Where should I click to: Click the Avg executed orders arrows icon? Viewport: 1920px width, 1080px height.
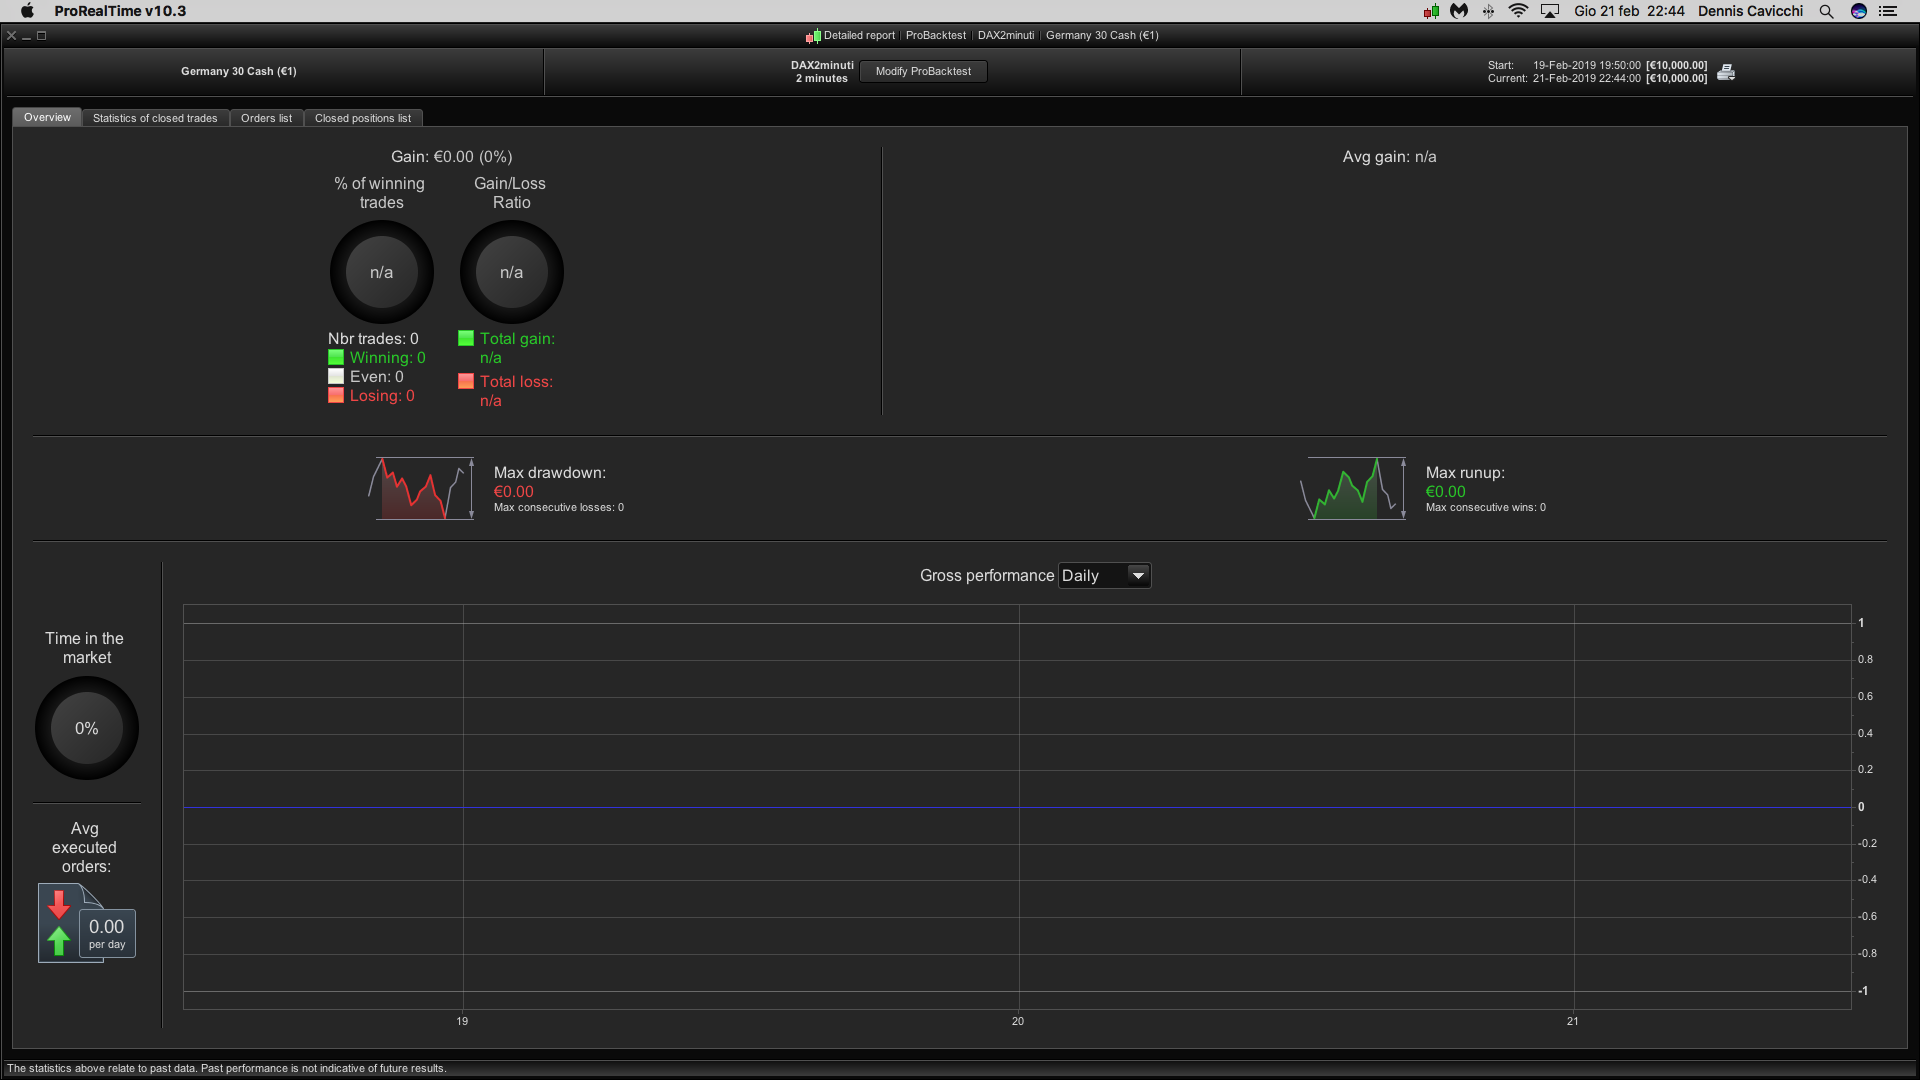click(61, 923)
